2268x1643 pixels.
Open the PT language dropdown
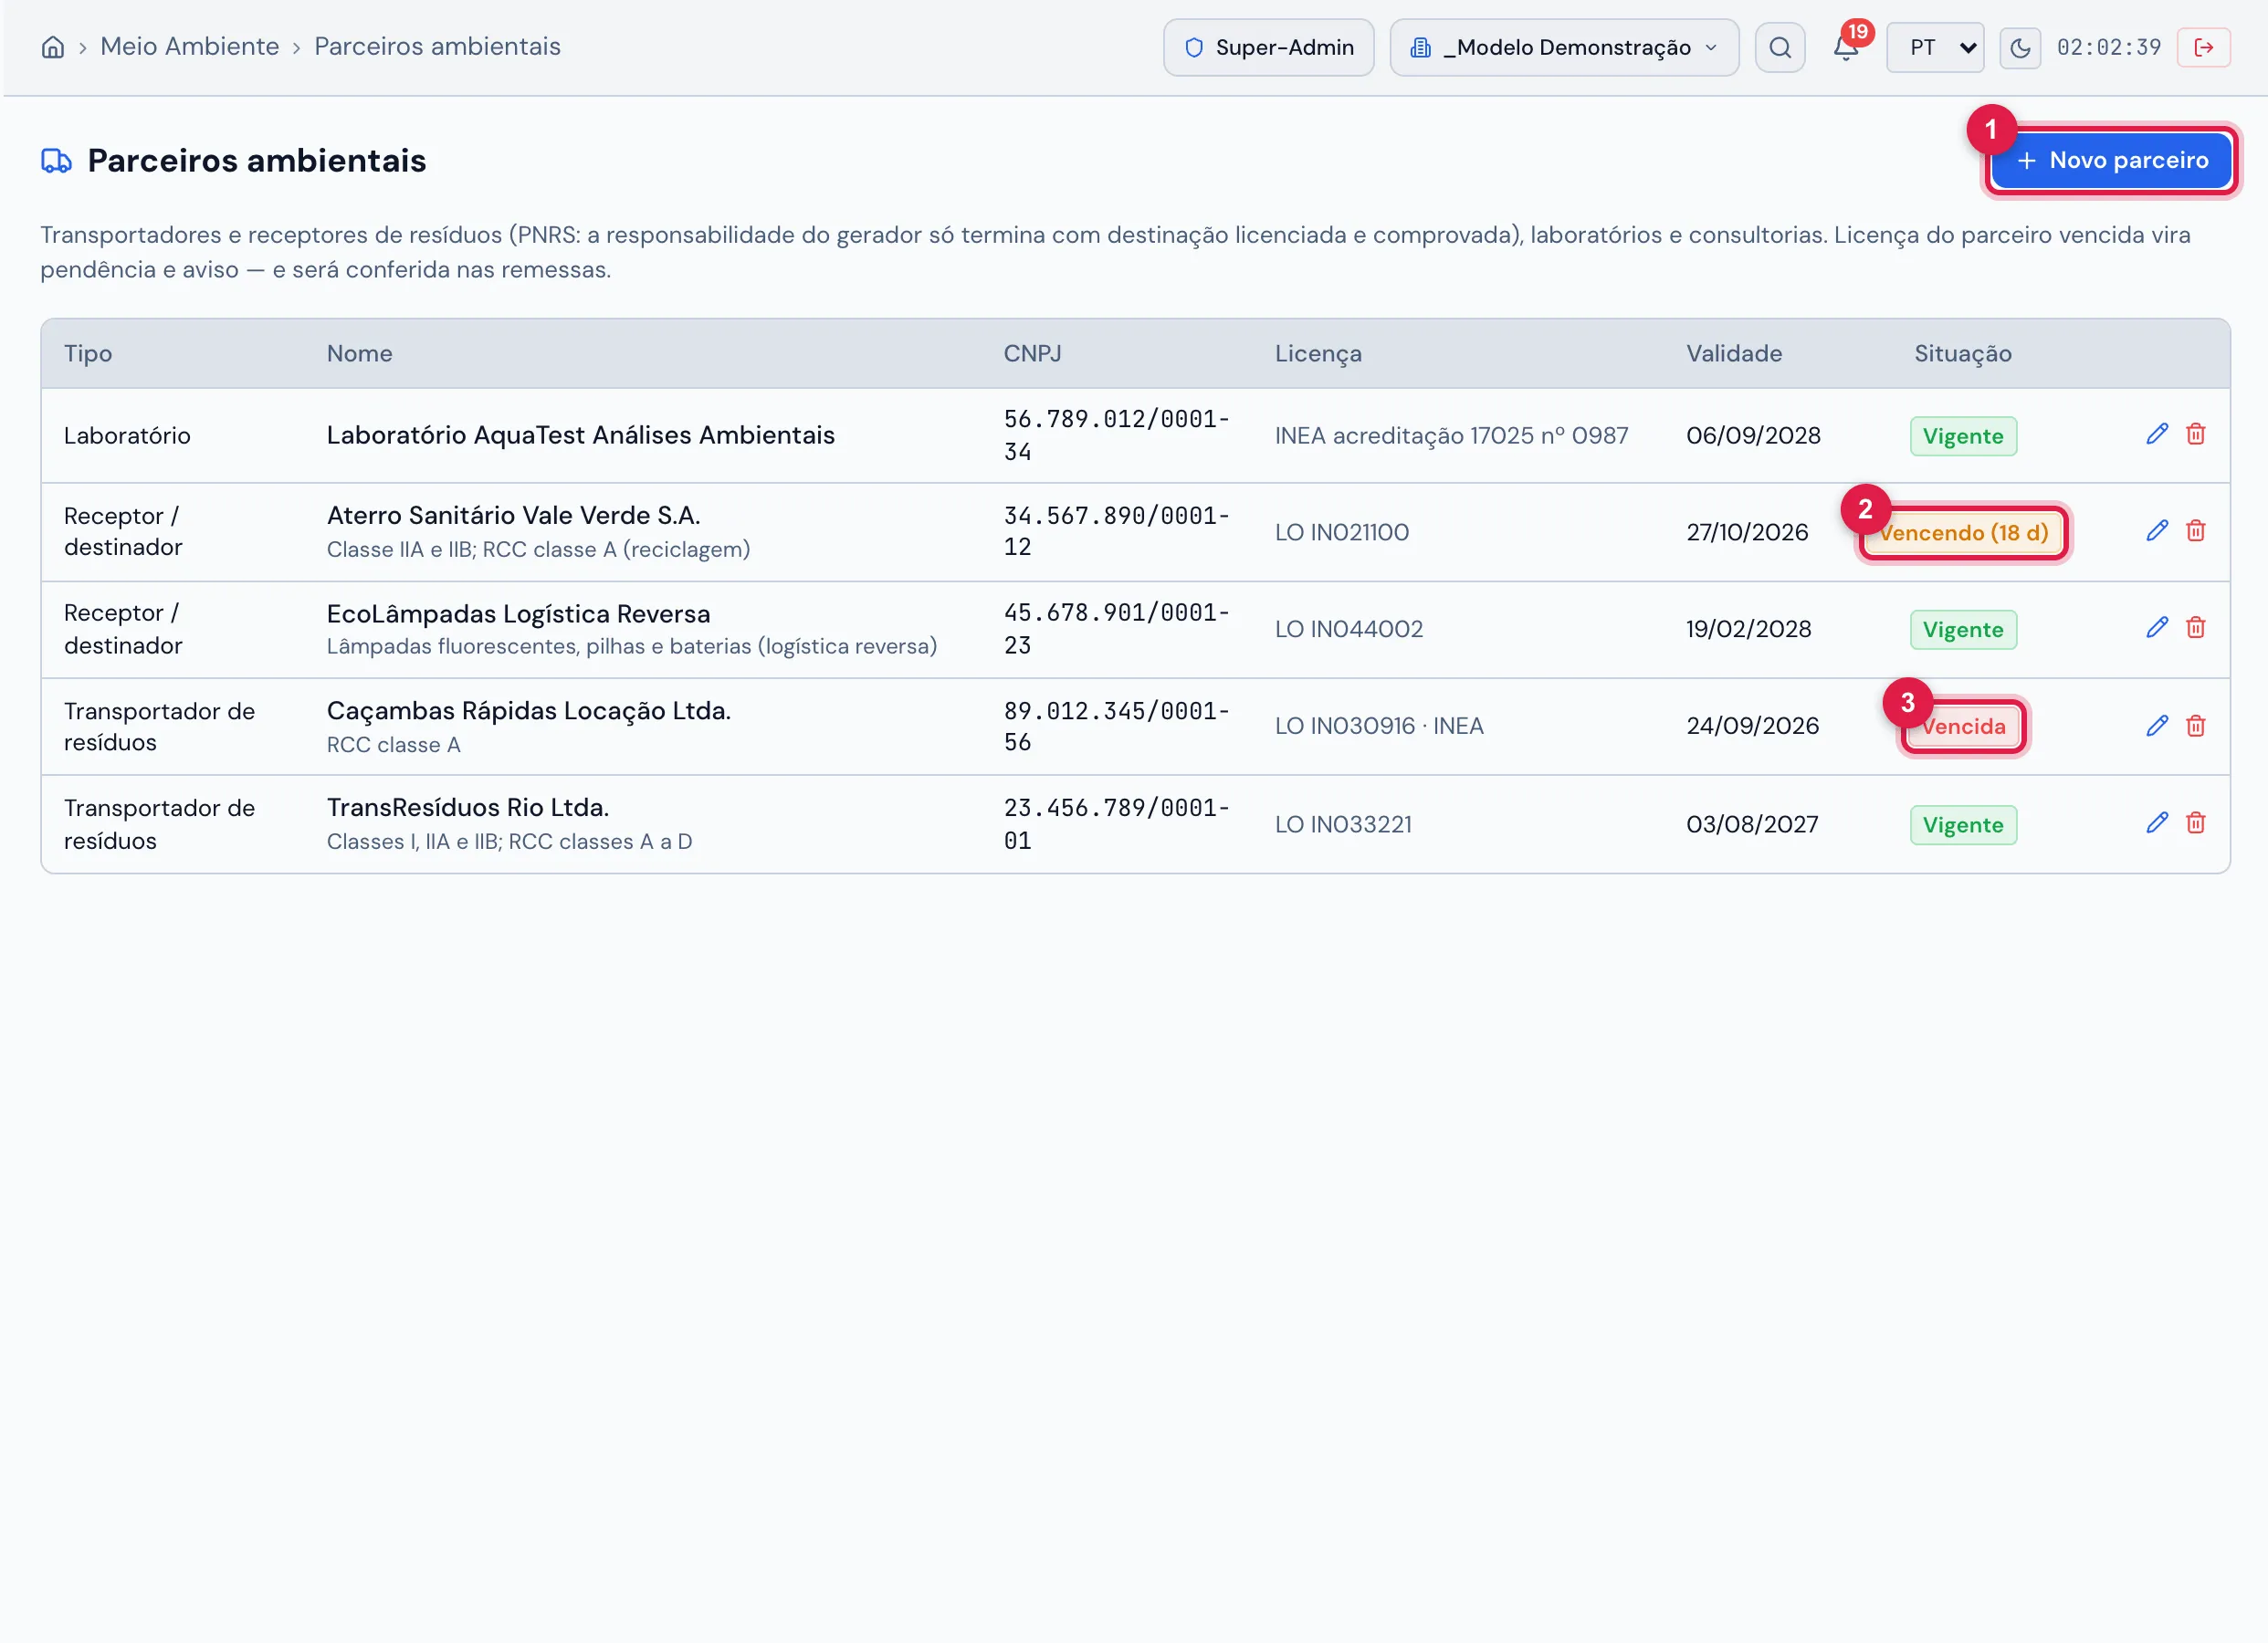pyautogui.click(x=1935, y=47)
